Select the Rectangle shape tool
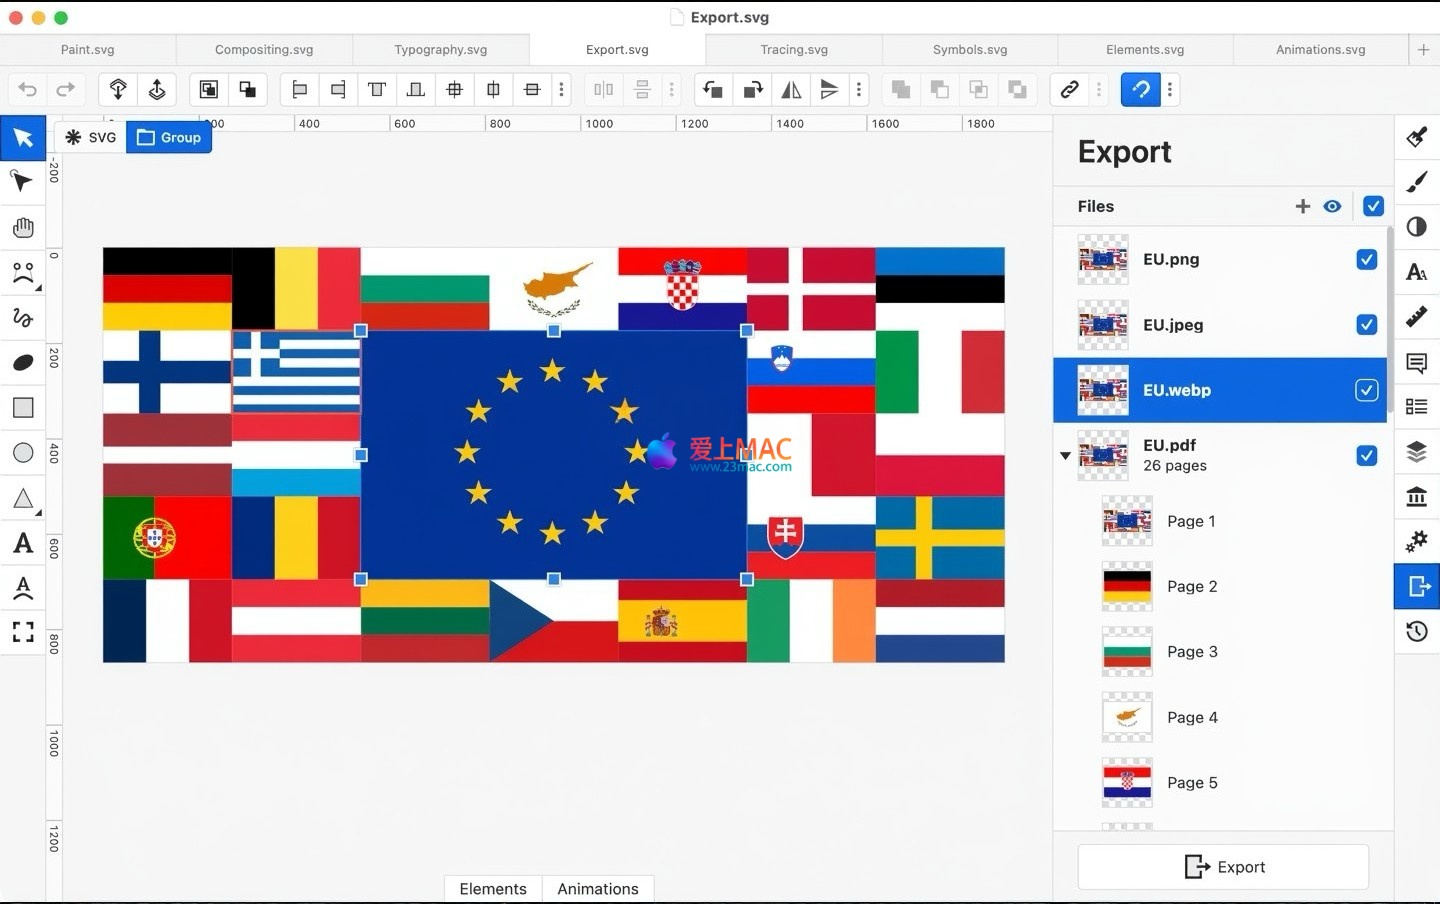This screenshot has height=904, width=1440. click(x=23, y=408)
